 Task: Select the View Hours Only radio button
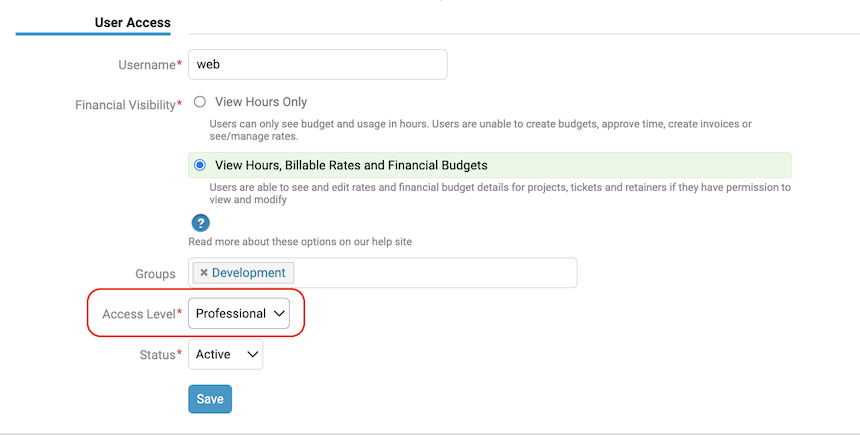200,101
